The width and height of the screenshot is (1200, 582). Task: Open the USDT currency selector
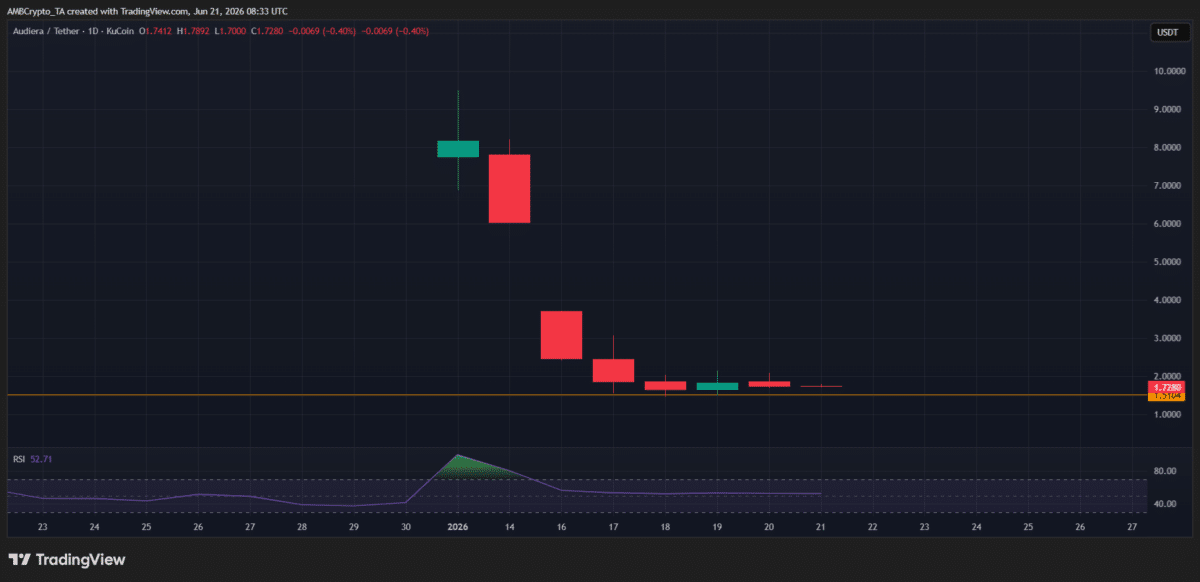1167,33
